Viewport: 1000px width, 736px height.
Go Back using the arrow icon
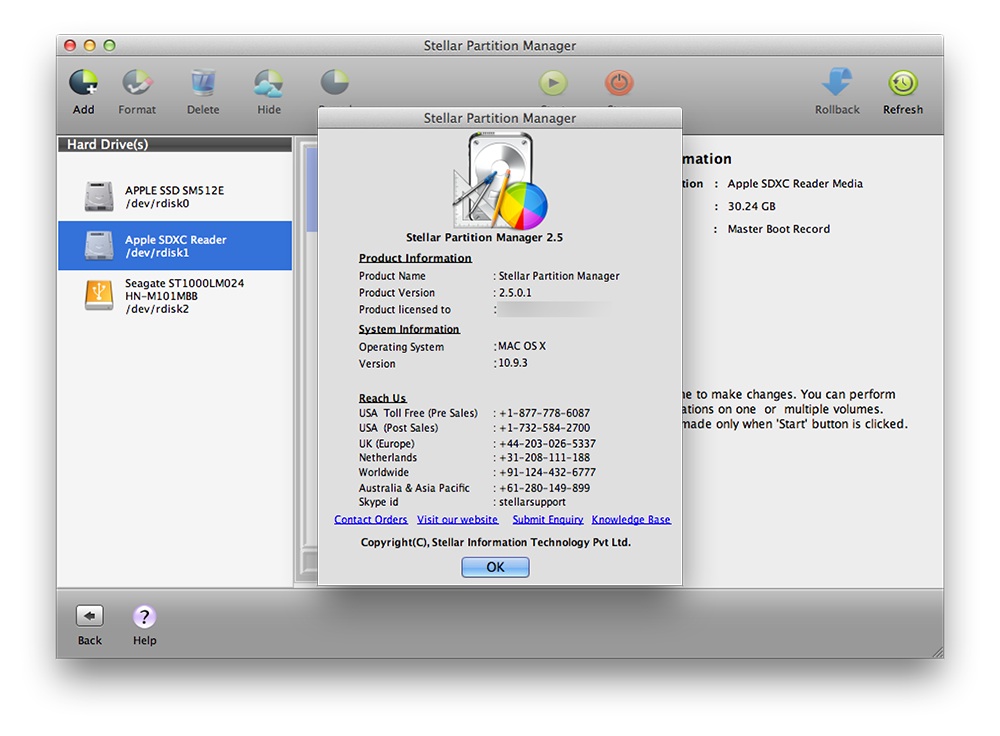[90, 616]
